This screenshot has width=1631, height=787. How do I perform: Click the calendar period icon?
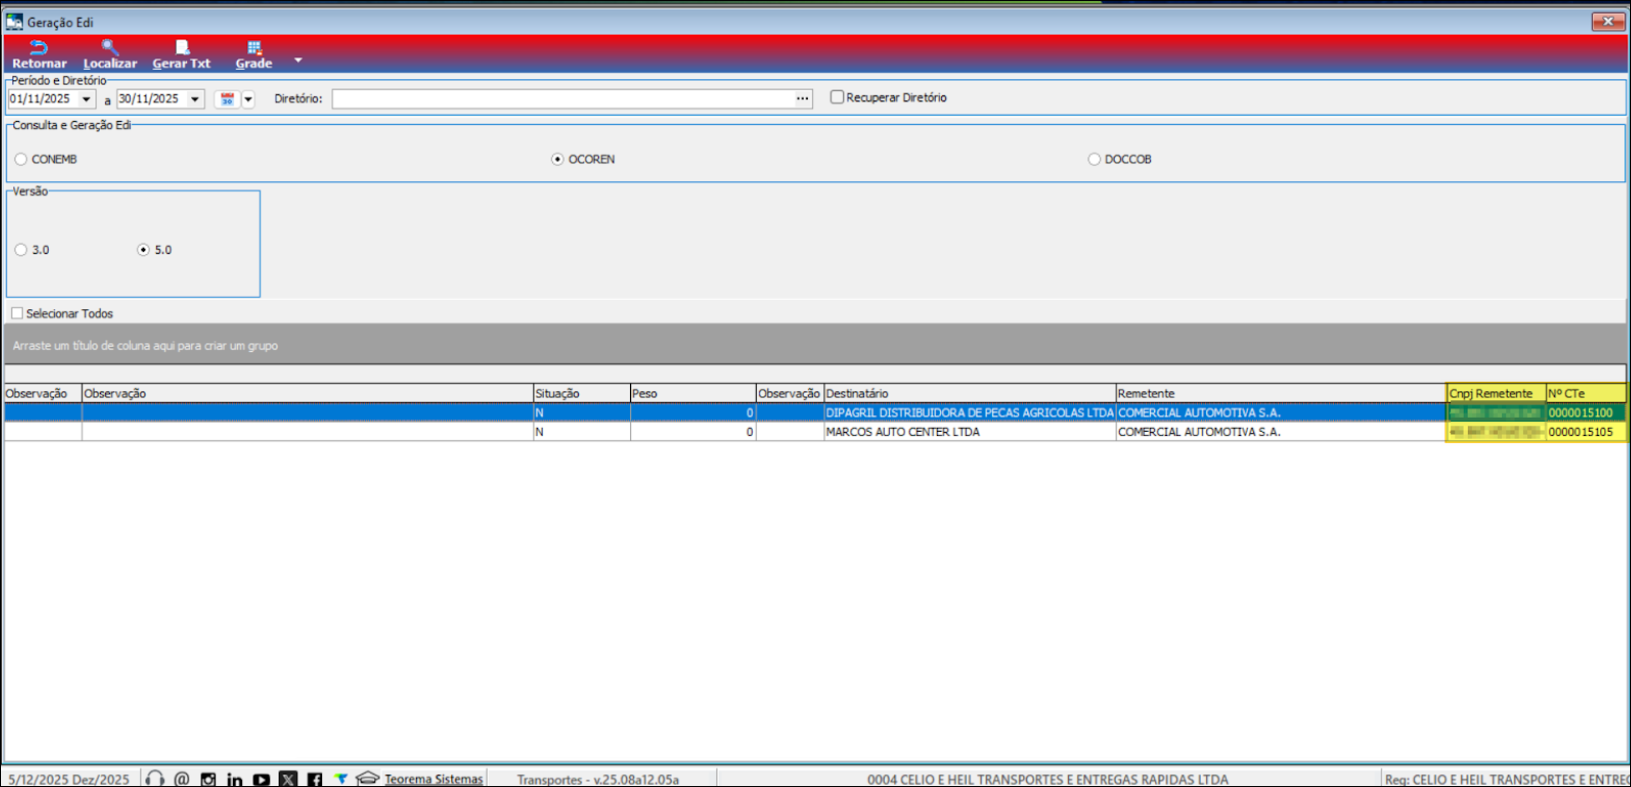(x=227, y=99)
